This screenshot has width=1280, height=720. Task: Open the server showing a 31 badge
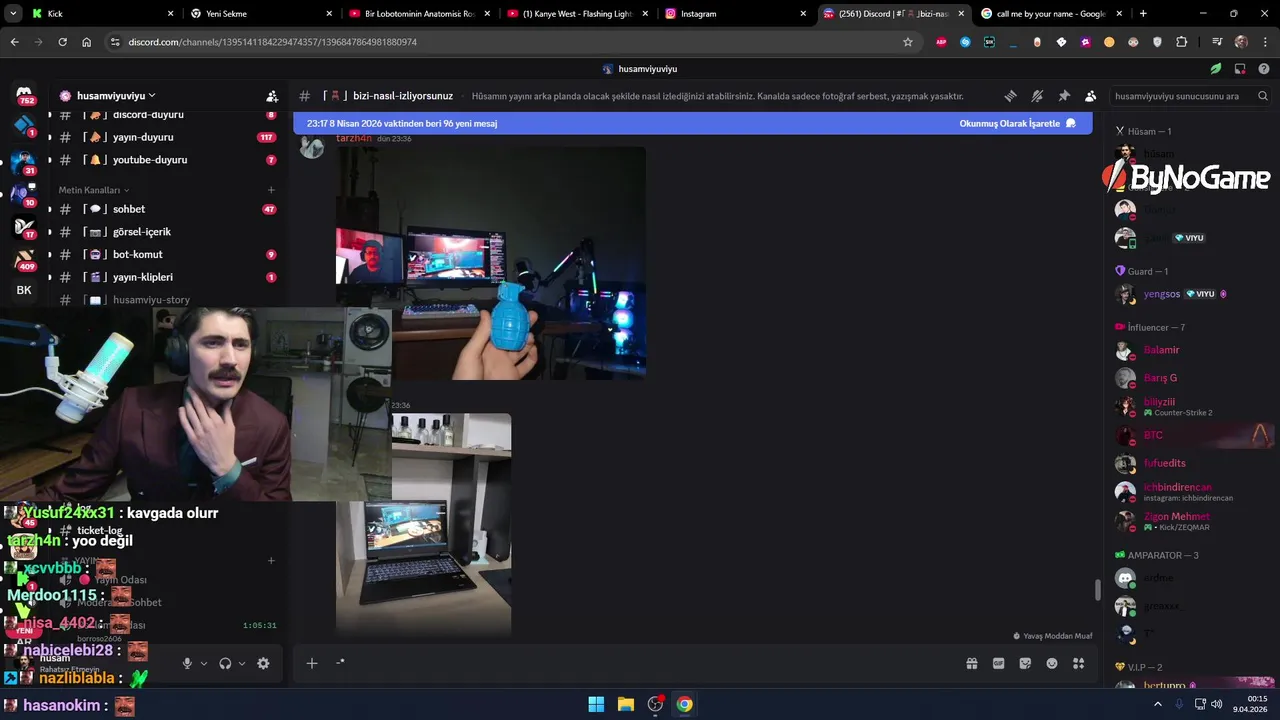tap(25, 163)
